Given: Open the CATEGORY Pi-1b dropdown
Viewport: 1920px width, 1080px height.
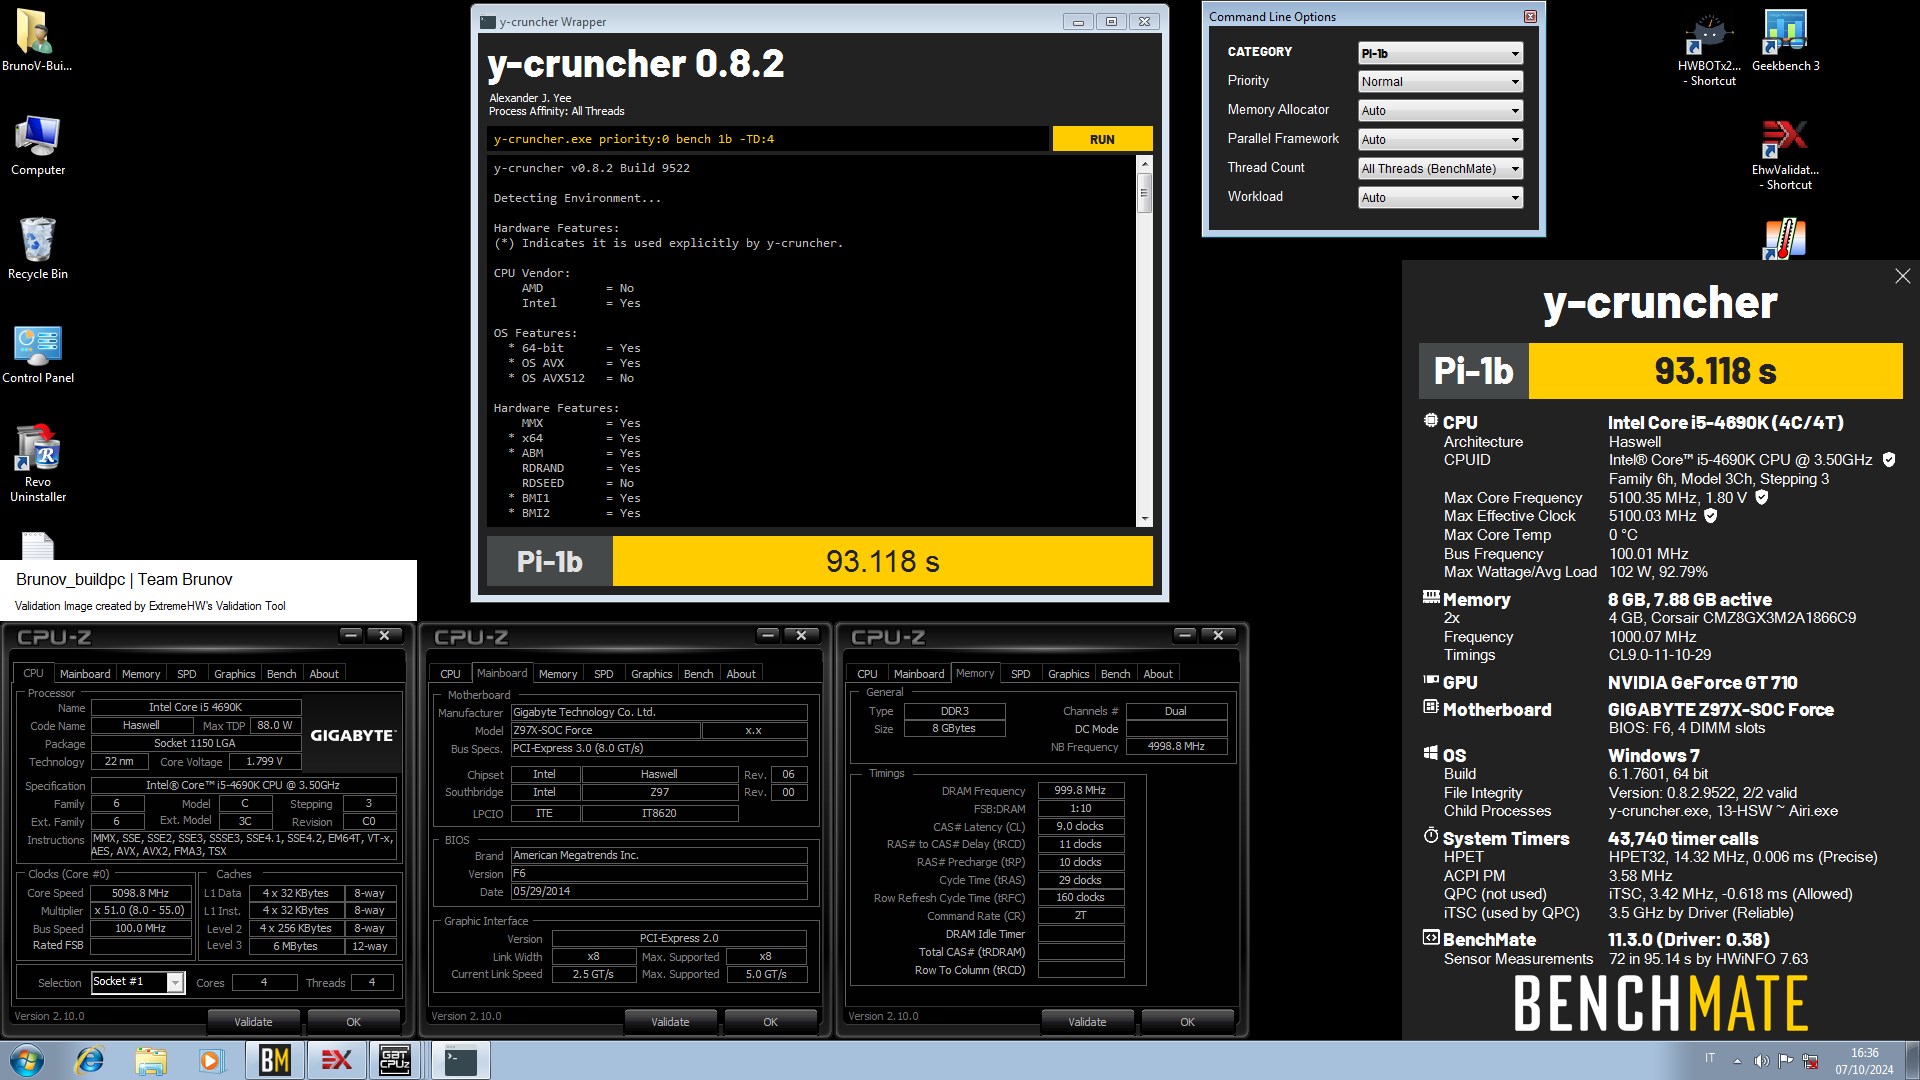Looking at the screenshot, I should coord(1440,53).
